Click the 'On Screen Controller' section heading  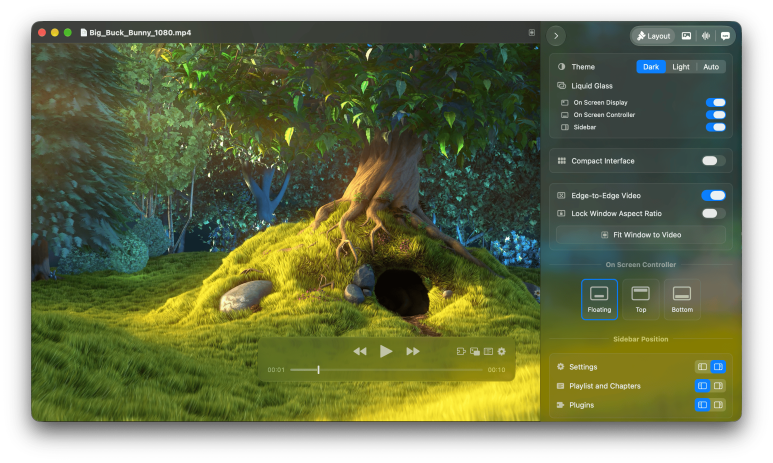pos(640,265)
